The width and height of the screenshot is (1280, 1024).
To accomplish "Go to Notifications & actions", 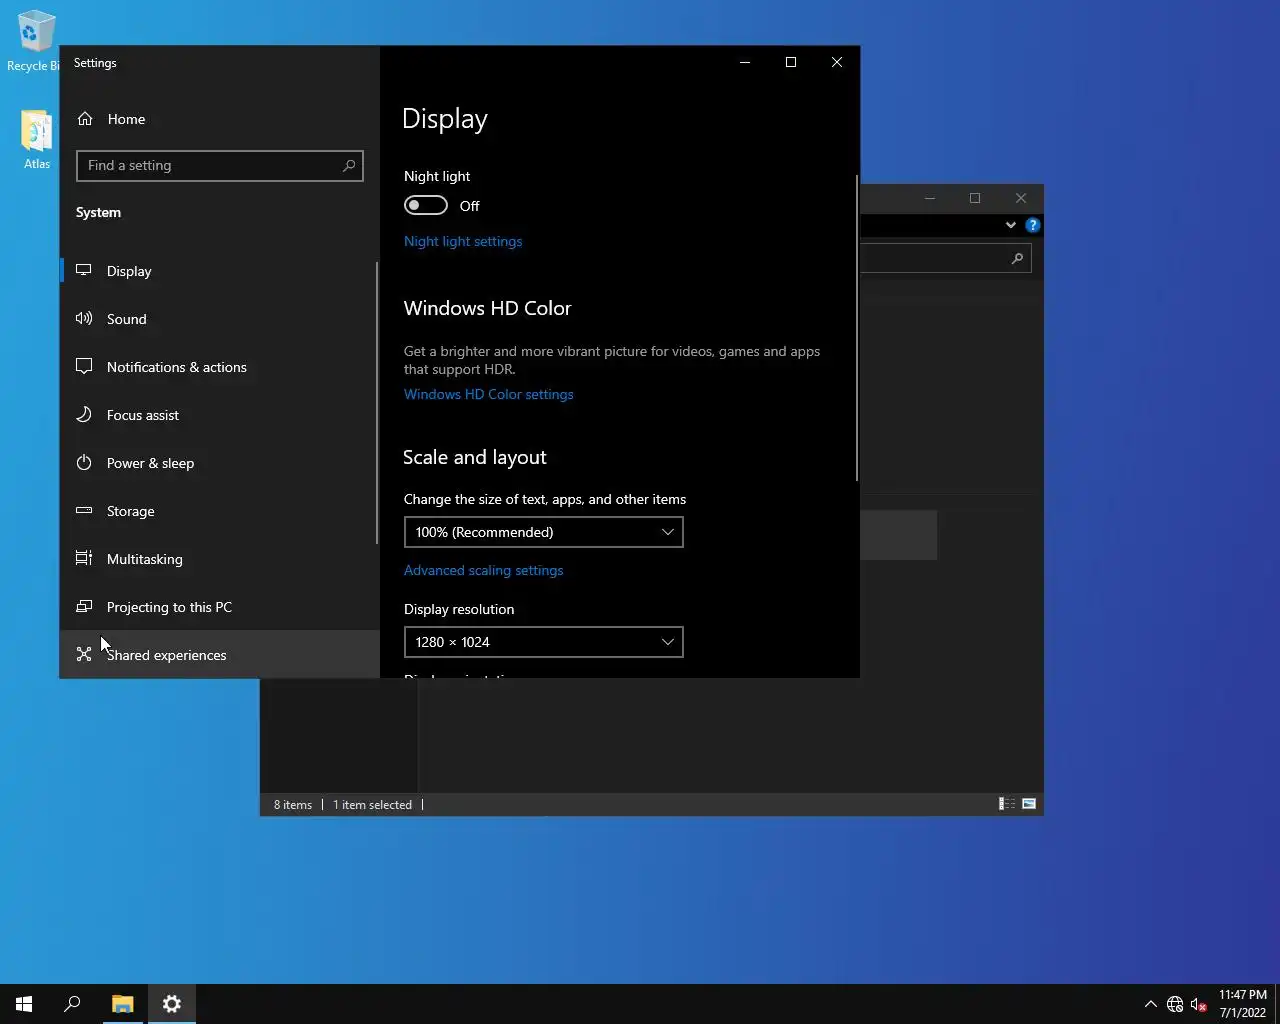I will (x=219, y=367).
